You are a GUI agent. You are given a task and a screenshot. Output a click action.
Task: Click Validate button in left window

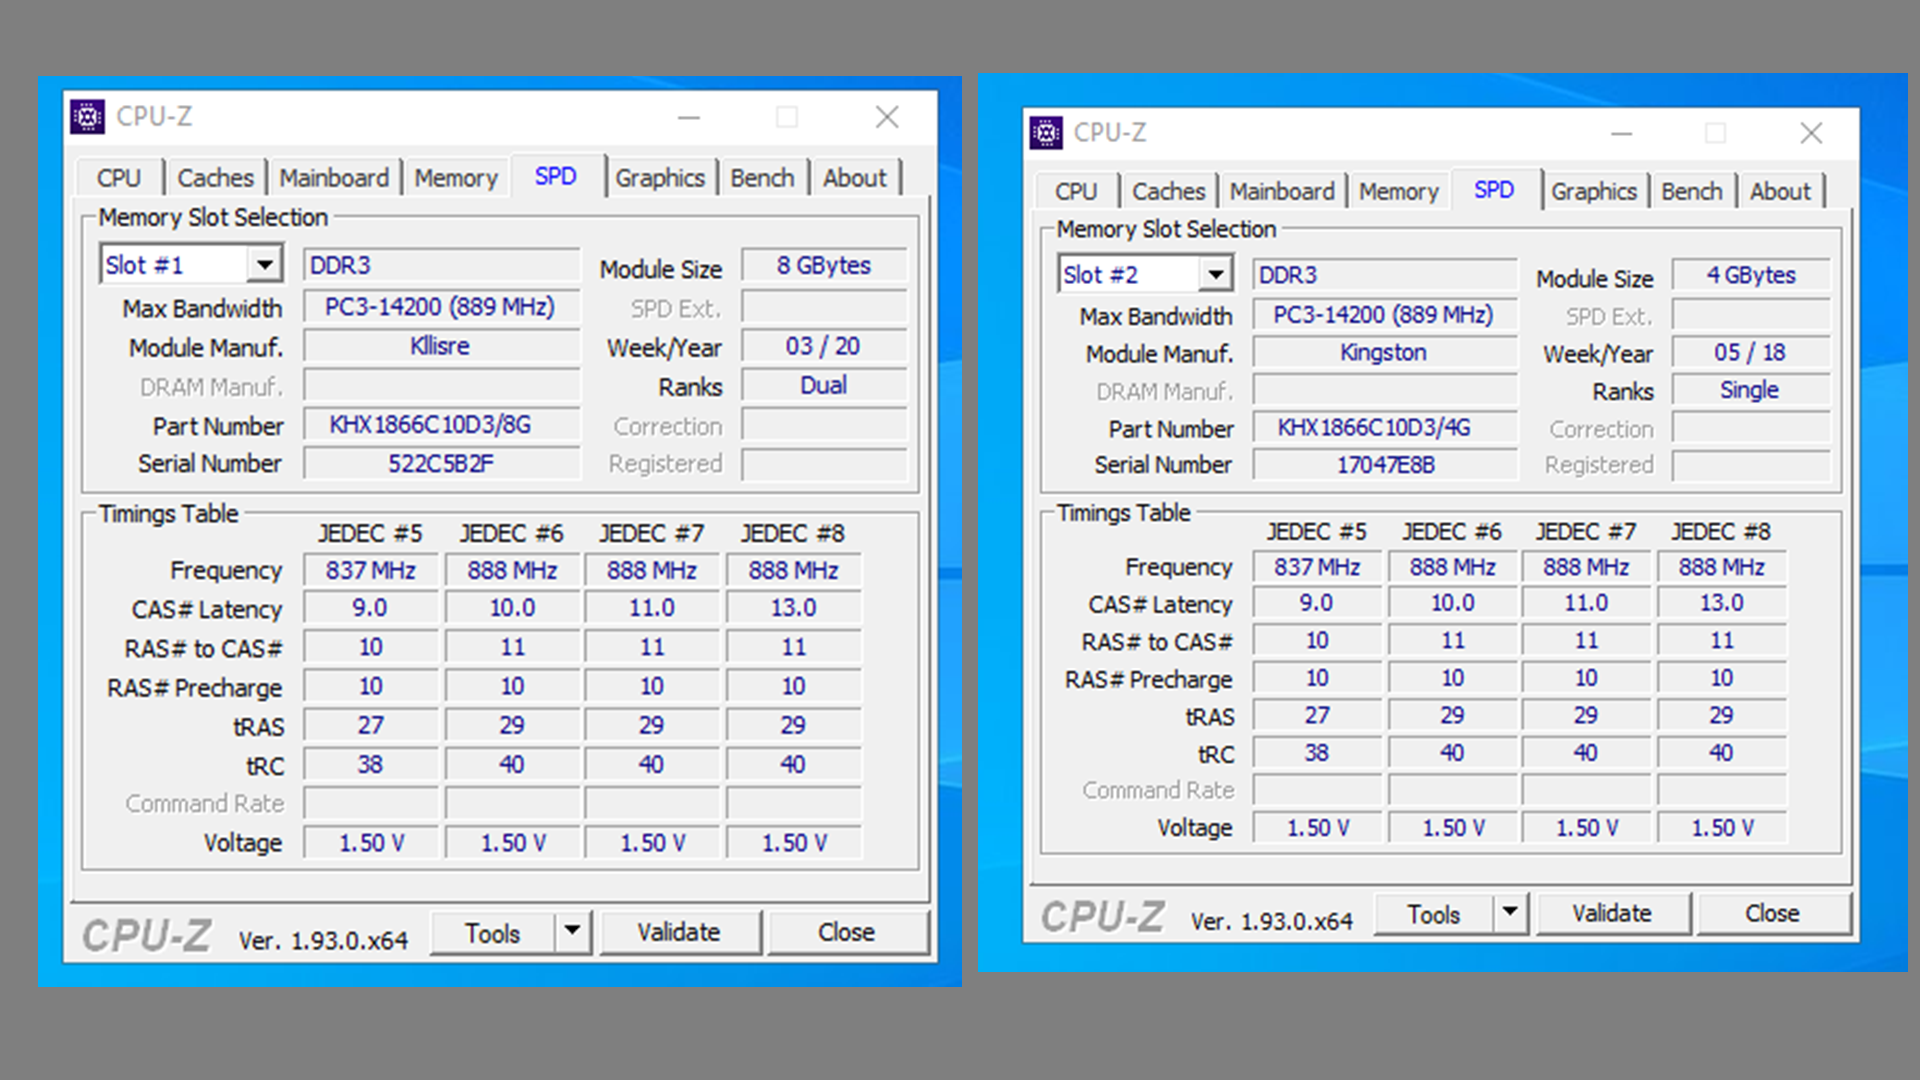tap(679, 932)
